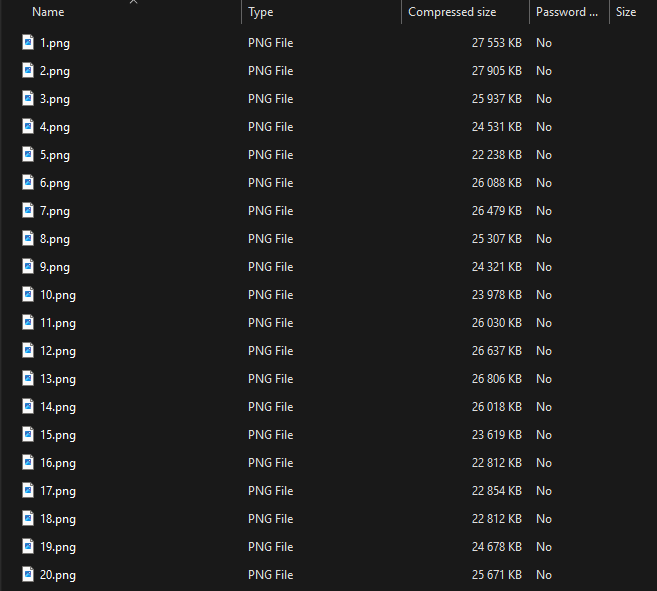Select the 17.png file name

[x=58, y=491]
